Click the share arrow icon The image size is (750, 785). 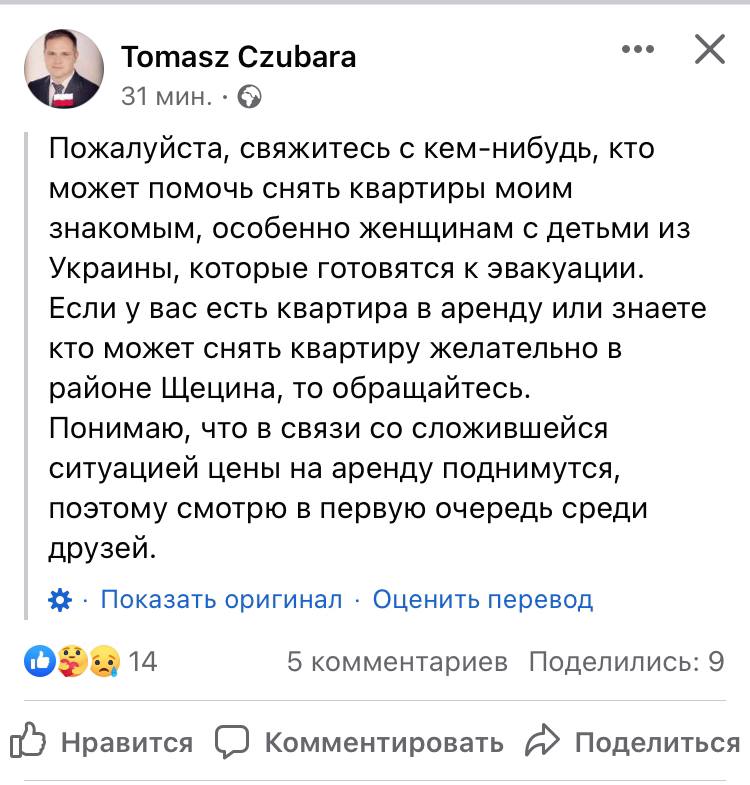542,742
